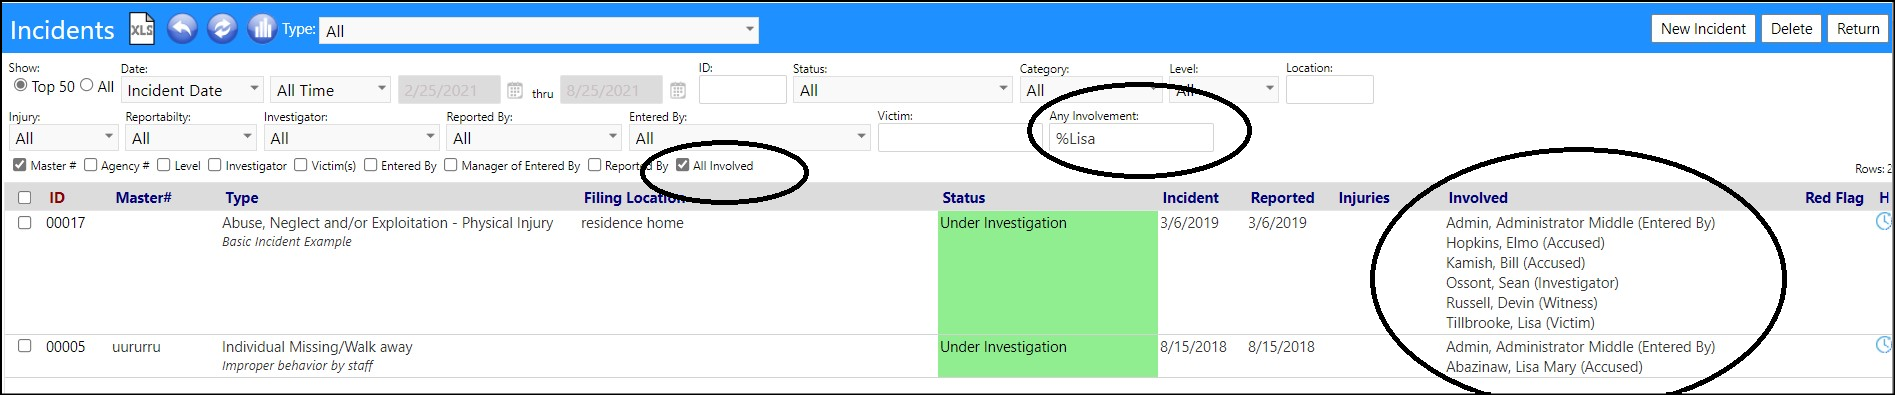Screen dimensions: 1895x395
Task: Click Under Investigation status for incident 00017
Action: click(1003, 223)
